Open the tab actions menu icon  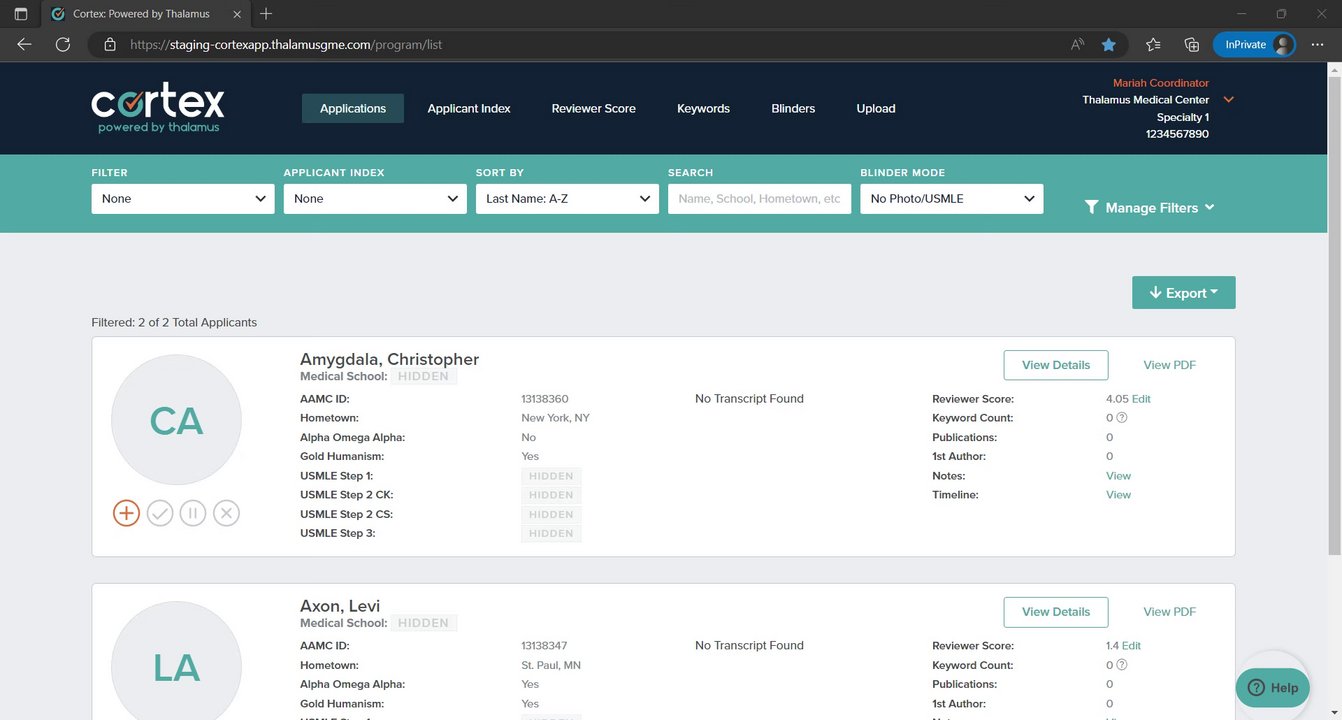[x=20, y=14]
